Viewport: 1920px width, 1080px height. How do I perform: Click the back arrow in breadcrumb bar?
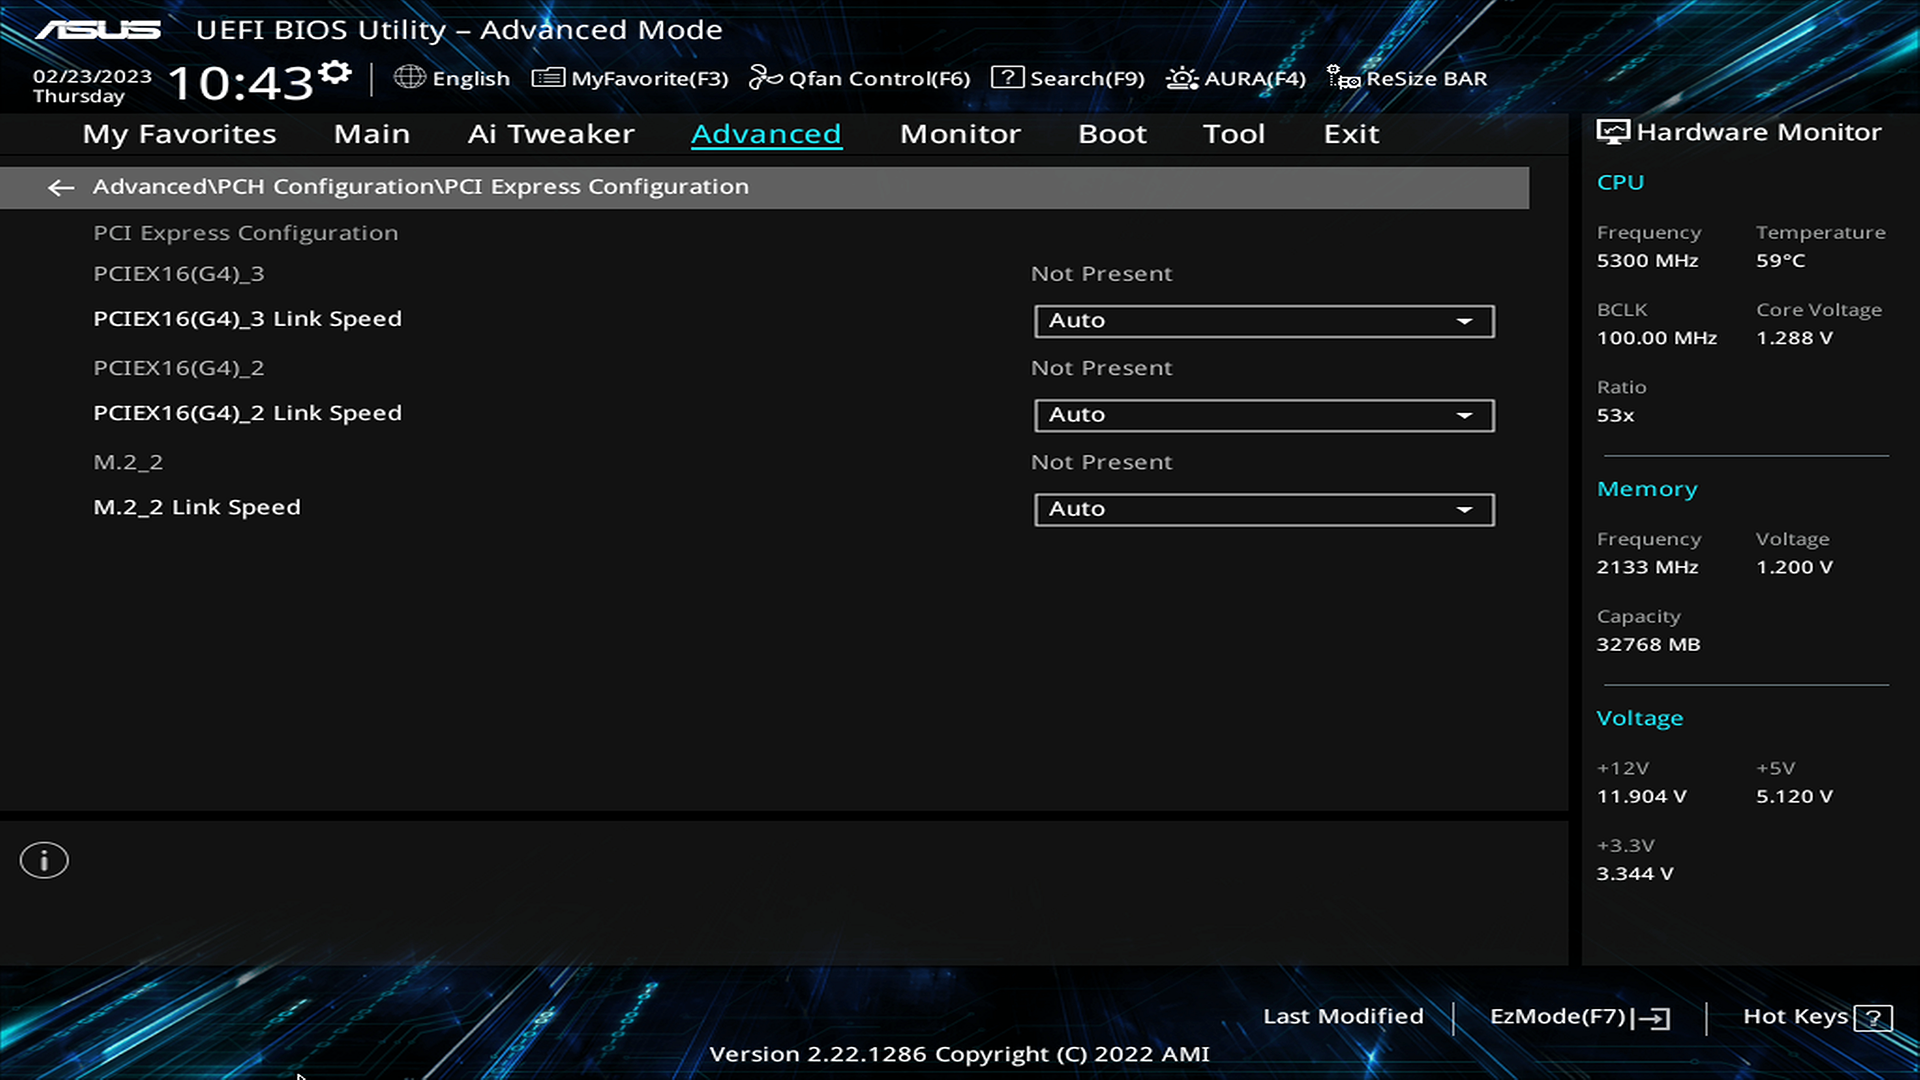(x=61, y=188)
